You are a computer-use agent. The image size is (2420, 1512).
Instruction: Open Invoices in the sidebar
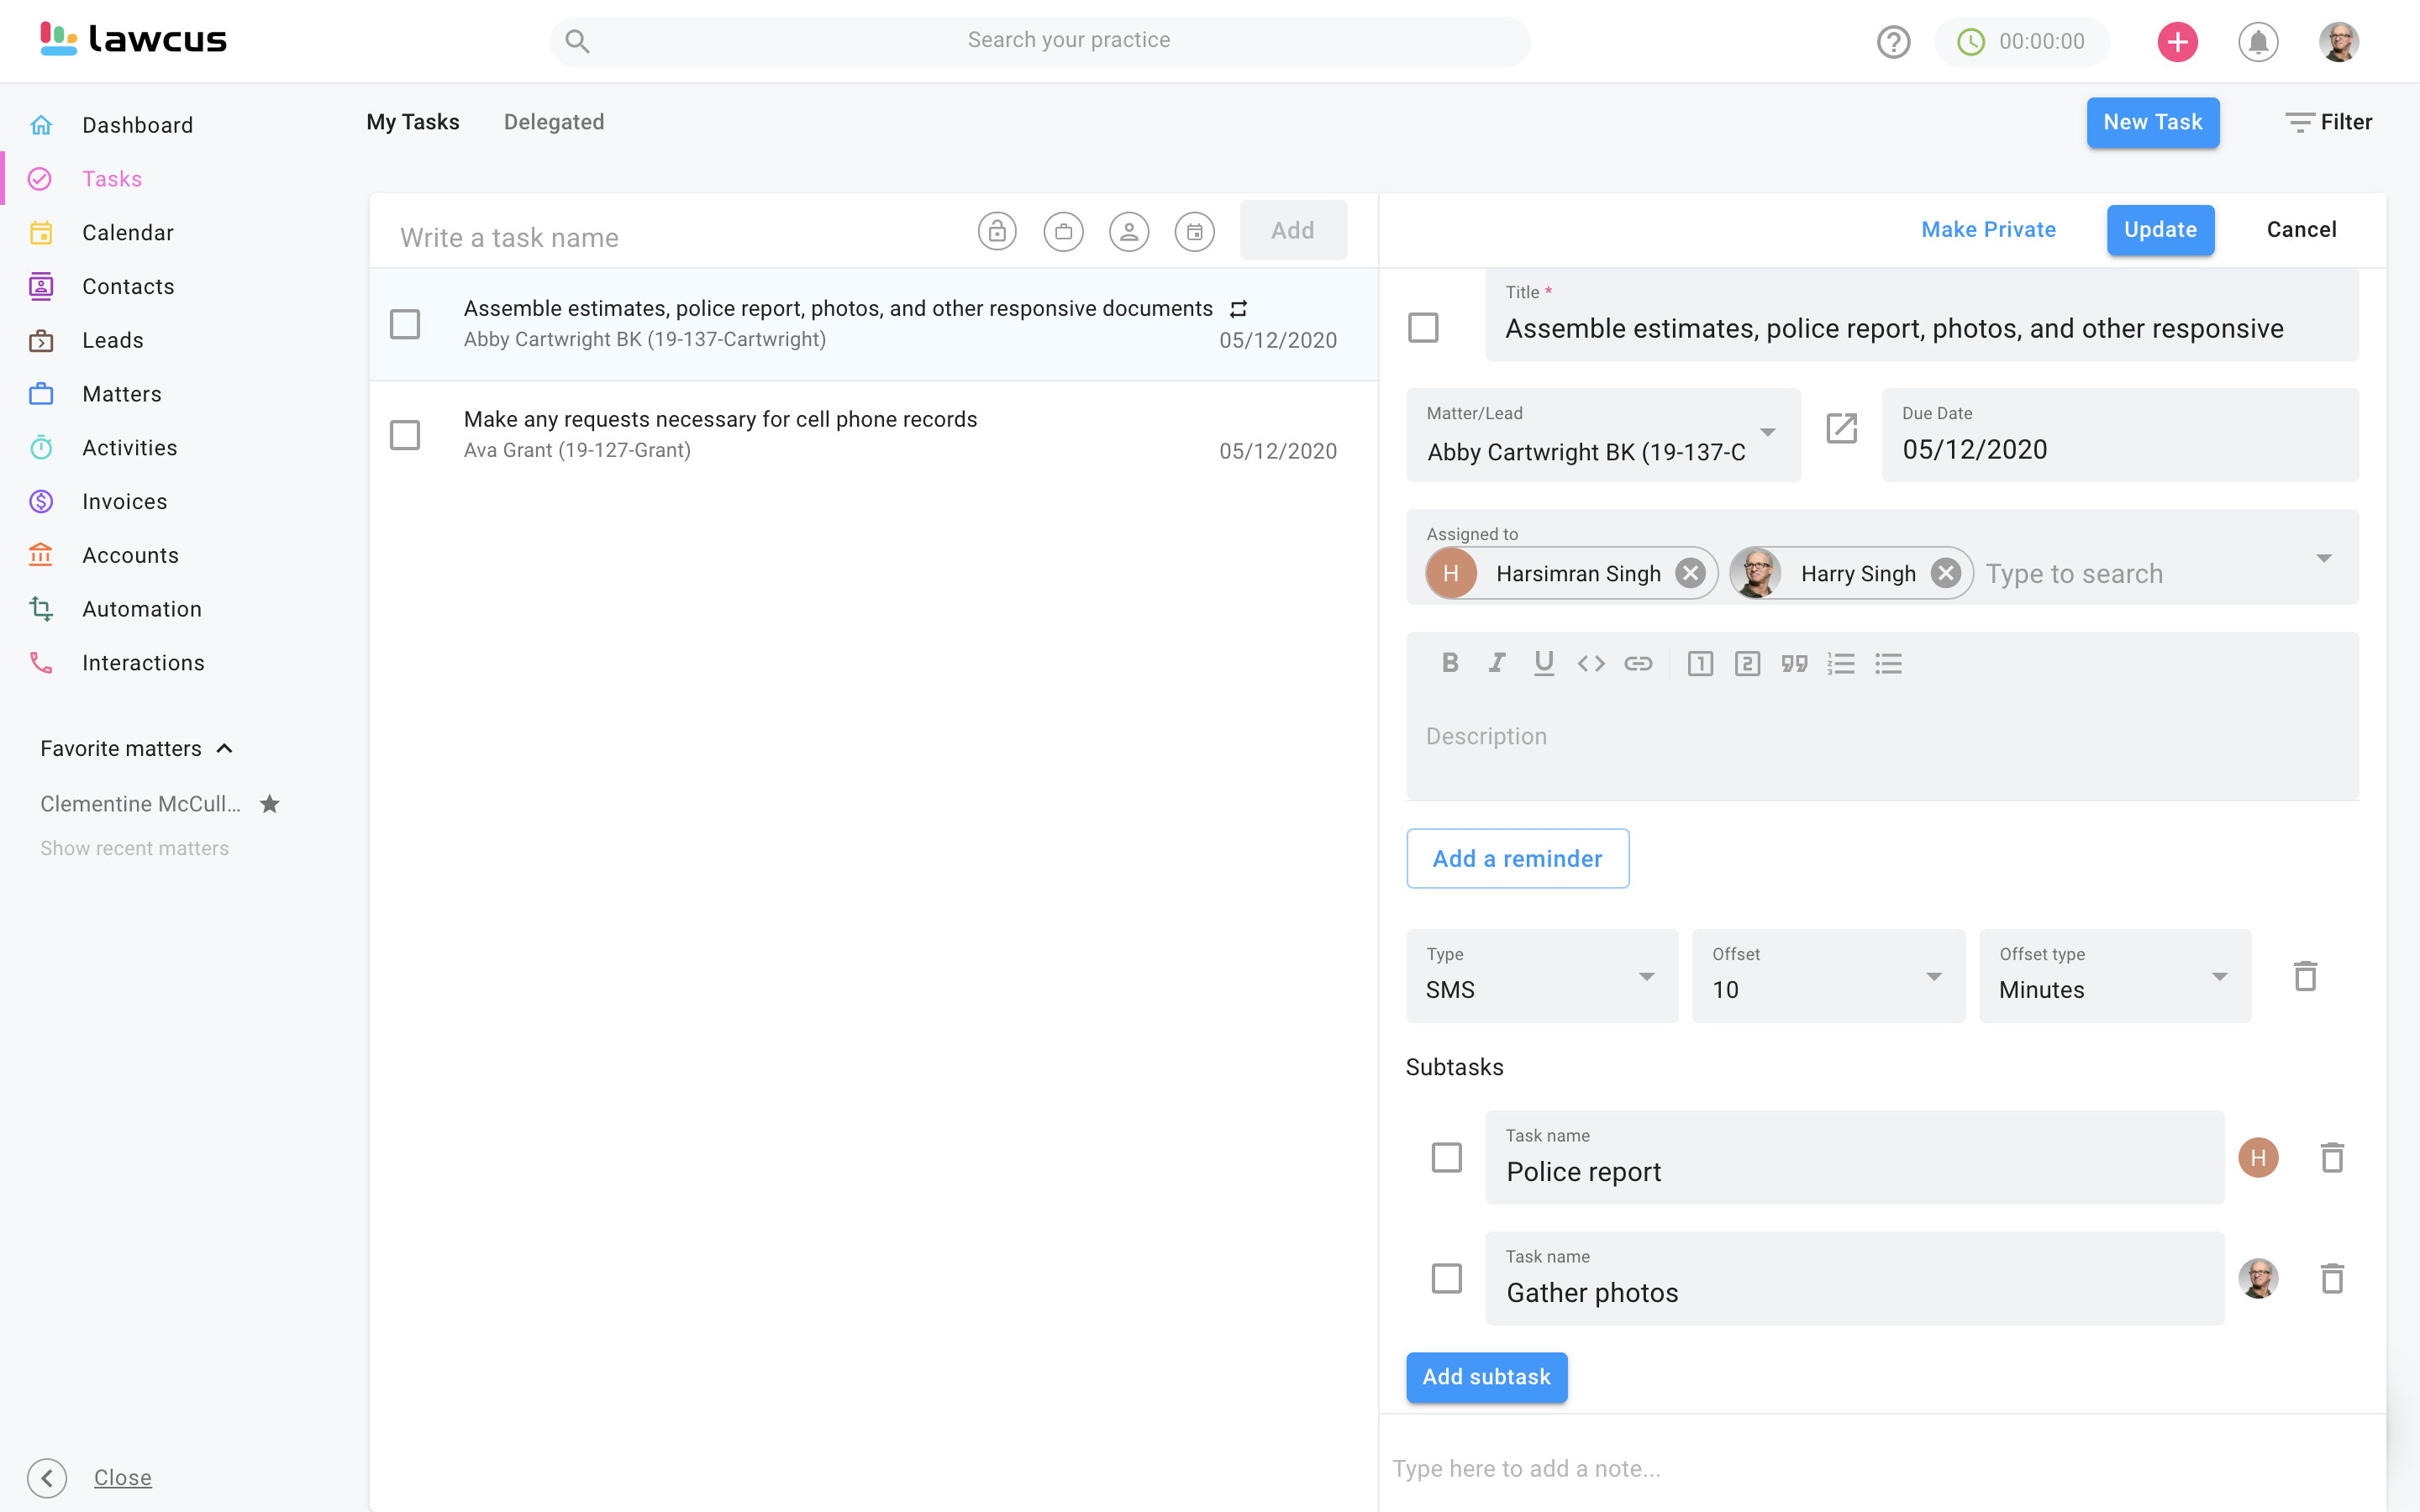(124, 501)
